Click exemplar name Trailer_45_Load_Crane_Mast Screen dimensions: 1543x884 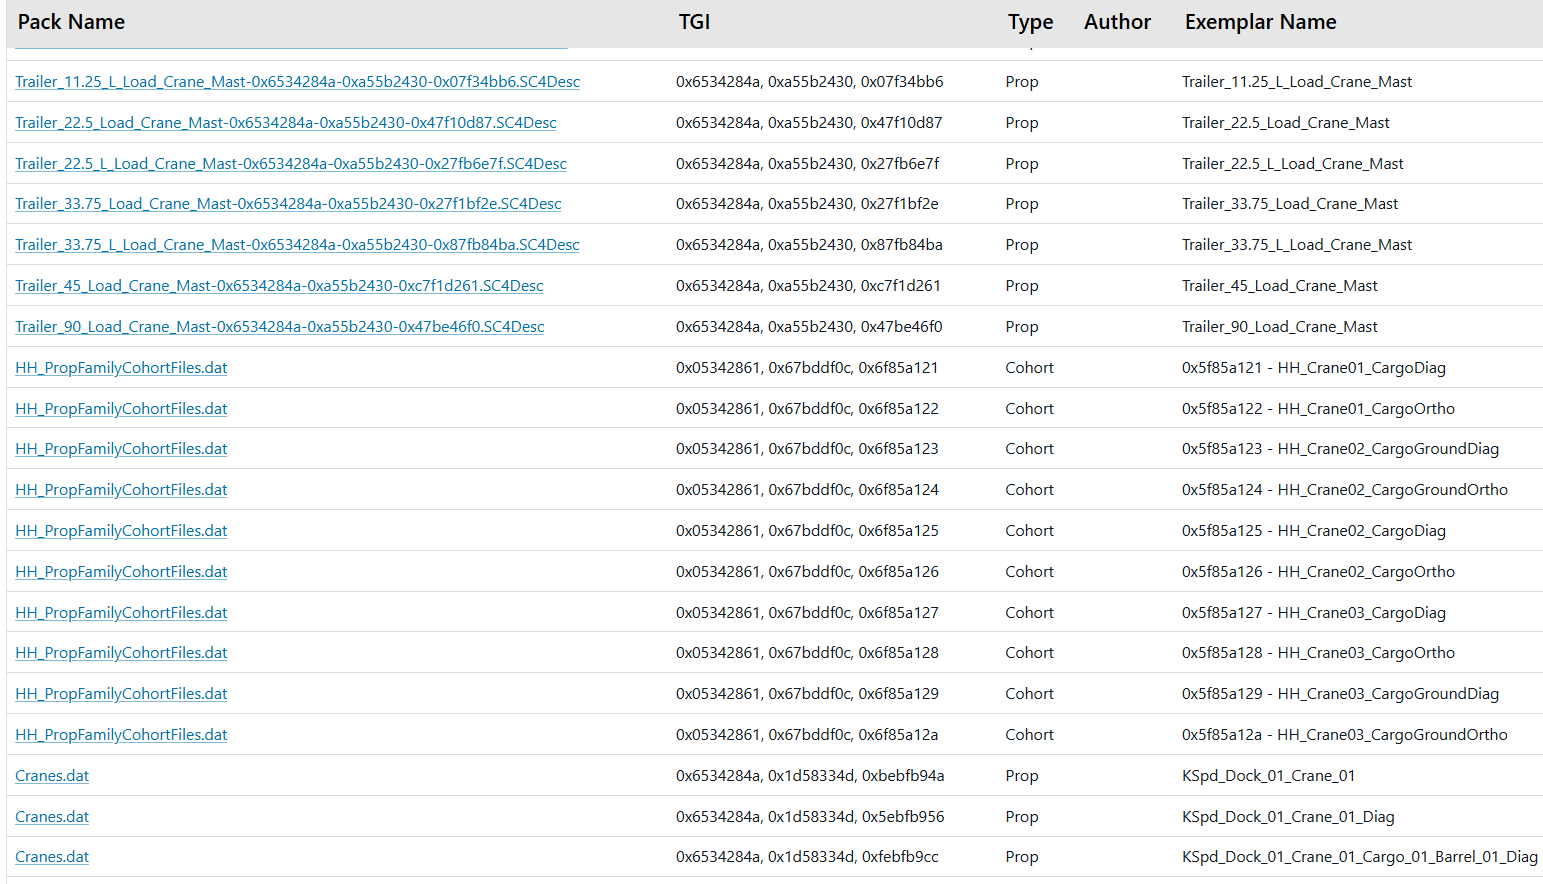(x=1280, y=286)
